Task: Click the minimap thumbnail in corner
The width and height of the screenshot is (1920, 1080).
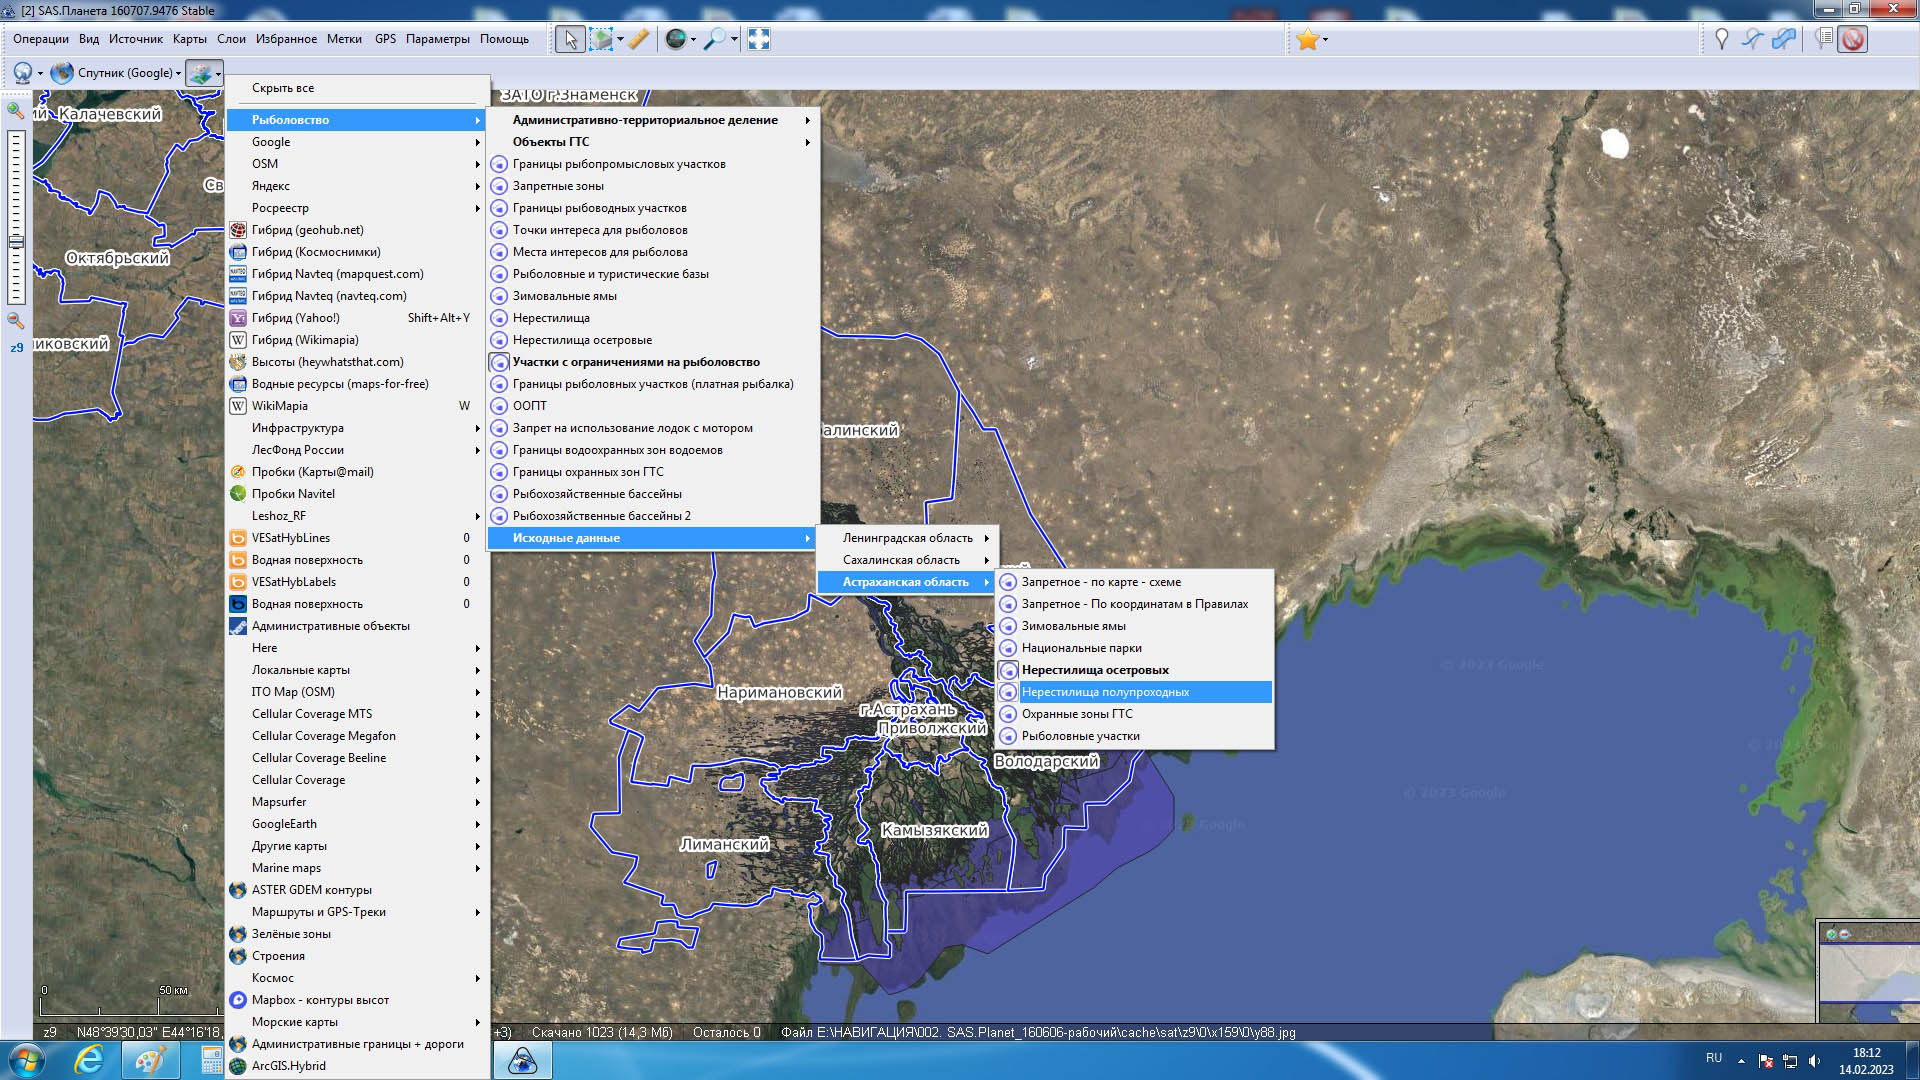Action: [1869, 975]
